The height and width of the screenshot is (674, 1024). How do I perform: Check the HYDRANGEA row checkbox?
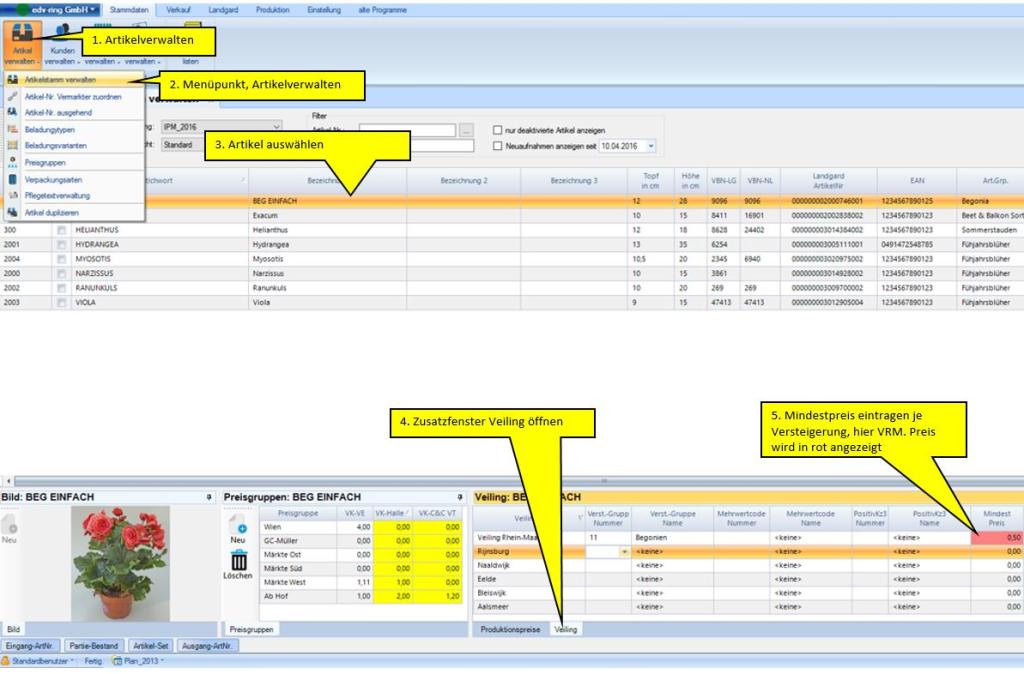(59, 243)
